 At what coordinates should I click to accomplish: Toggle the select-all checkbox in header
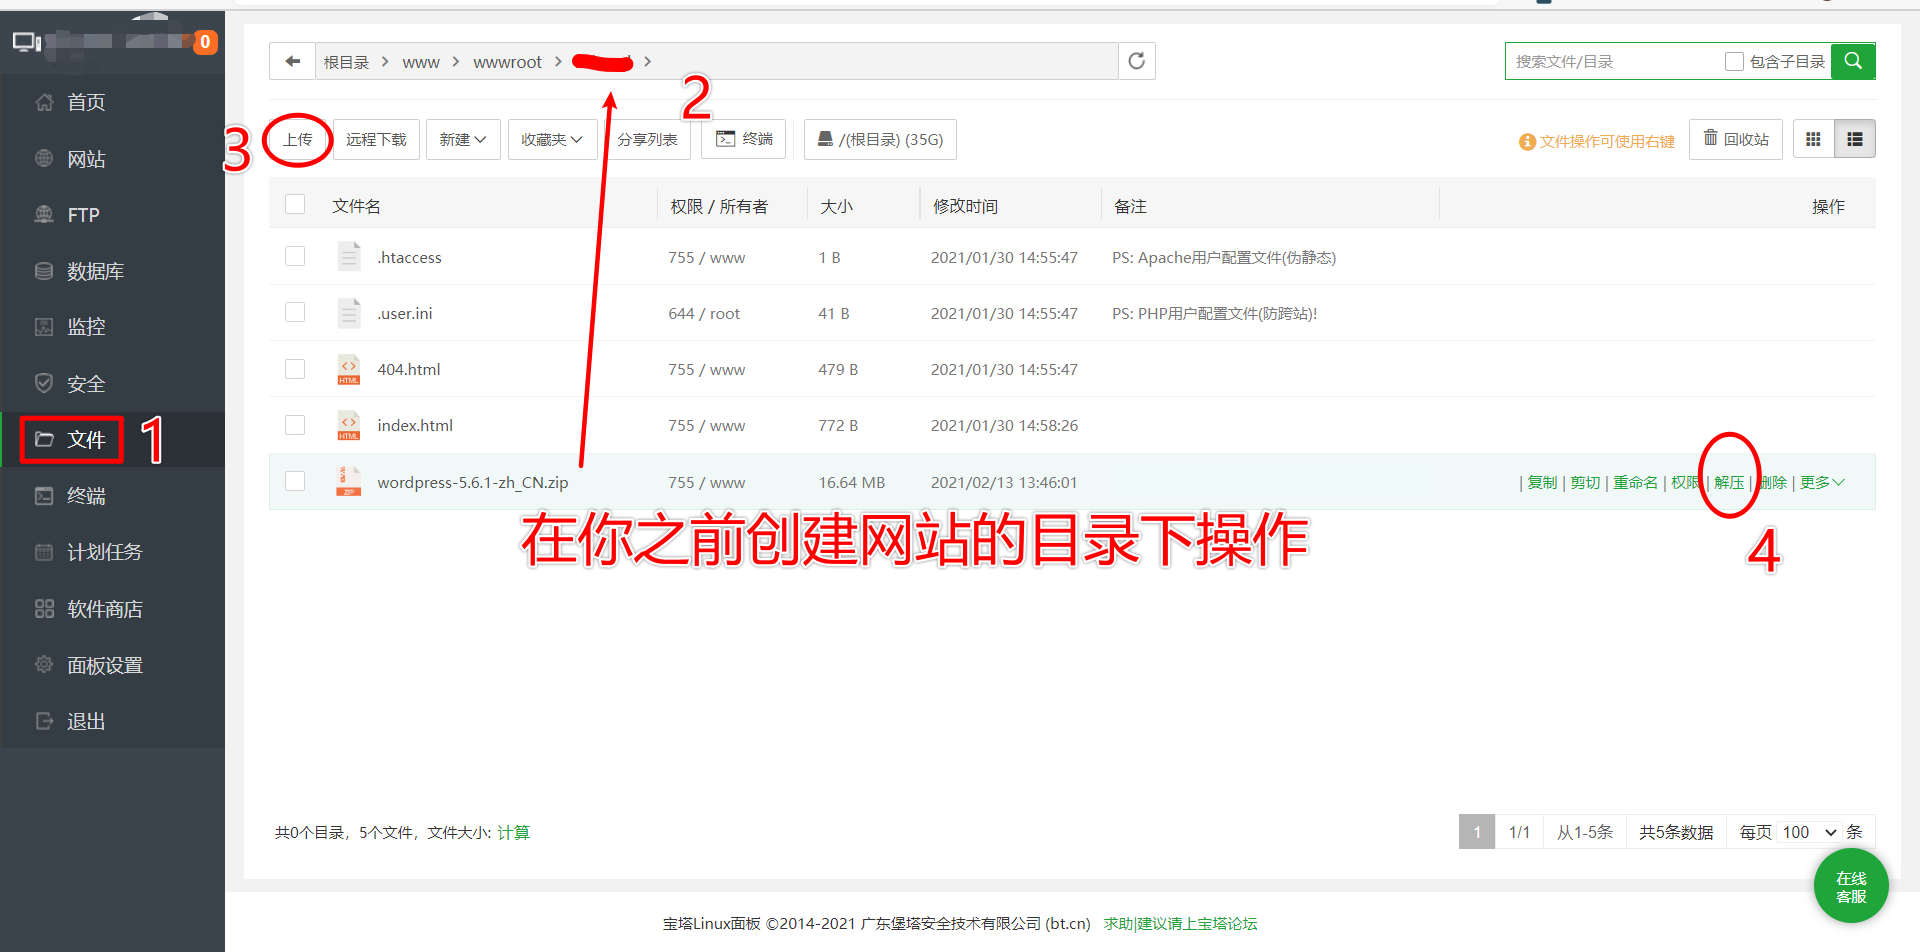(x=295, y=205)
